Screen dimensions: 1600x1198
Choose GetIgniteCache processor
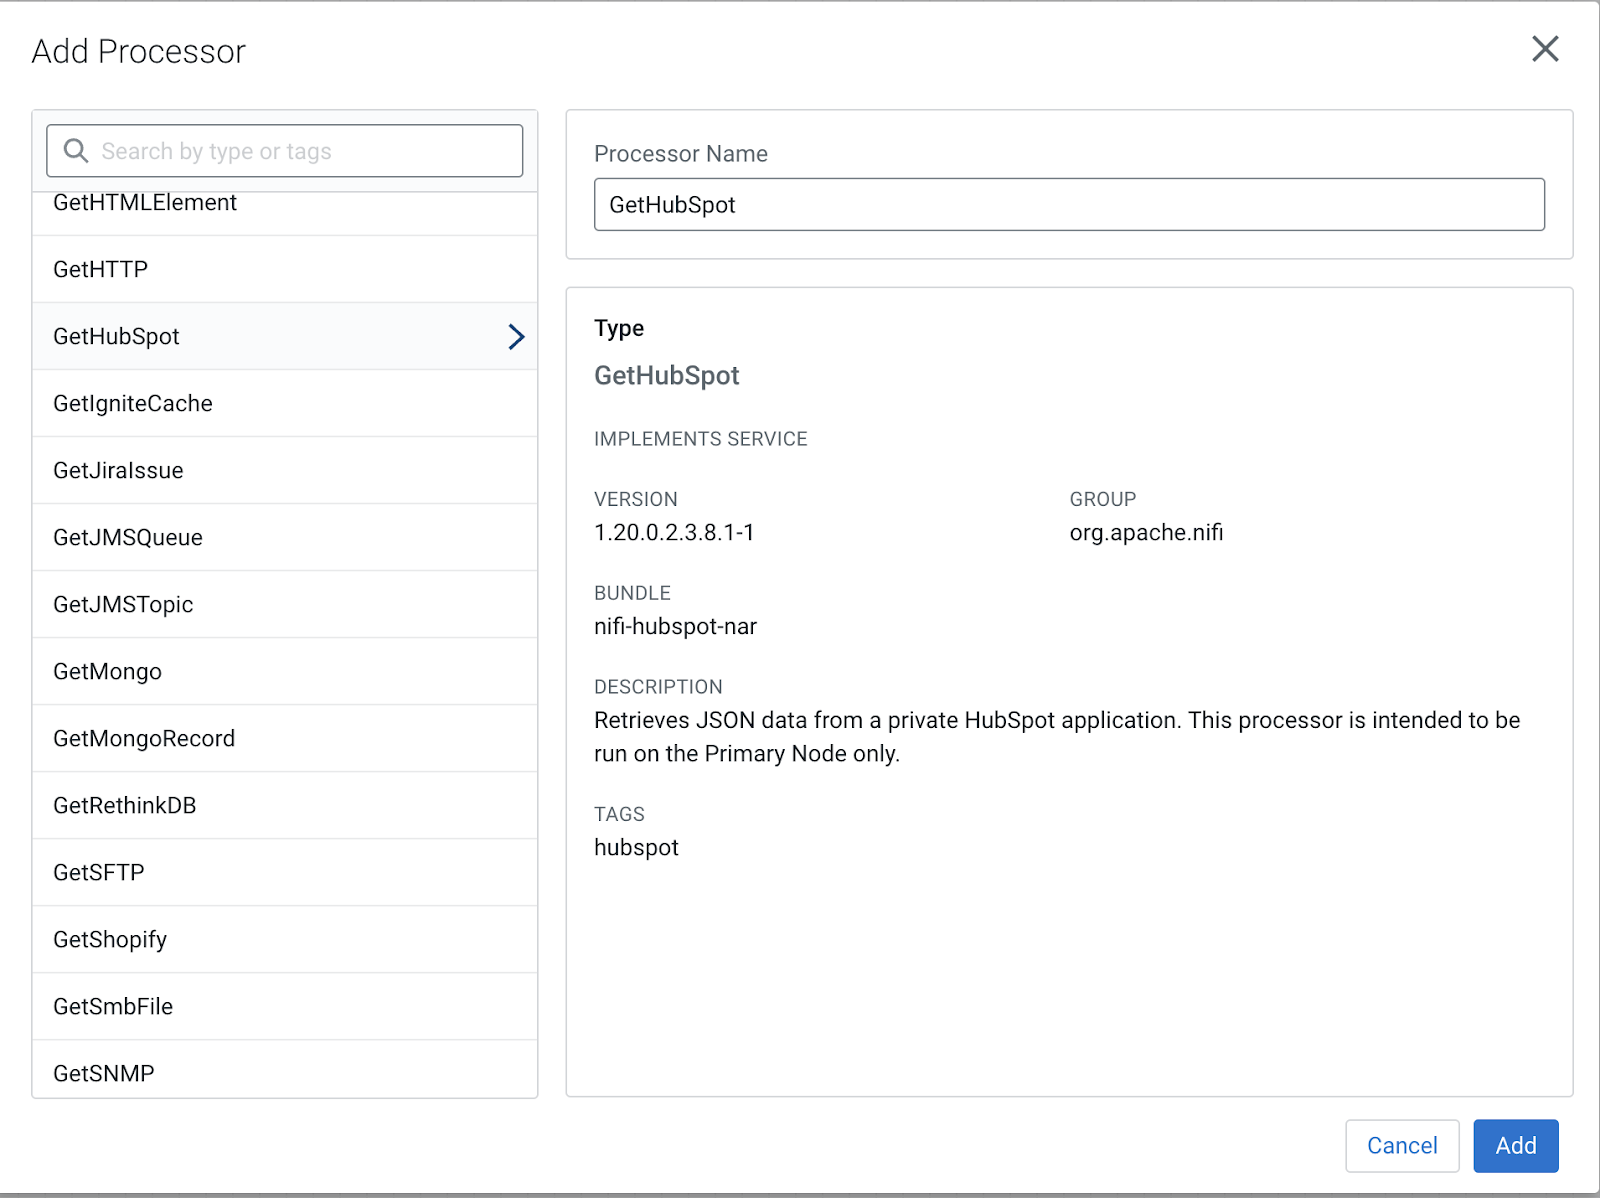285,404
